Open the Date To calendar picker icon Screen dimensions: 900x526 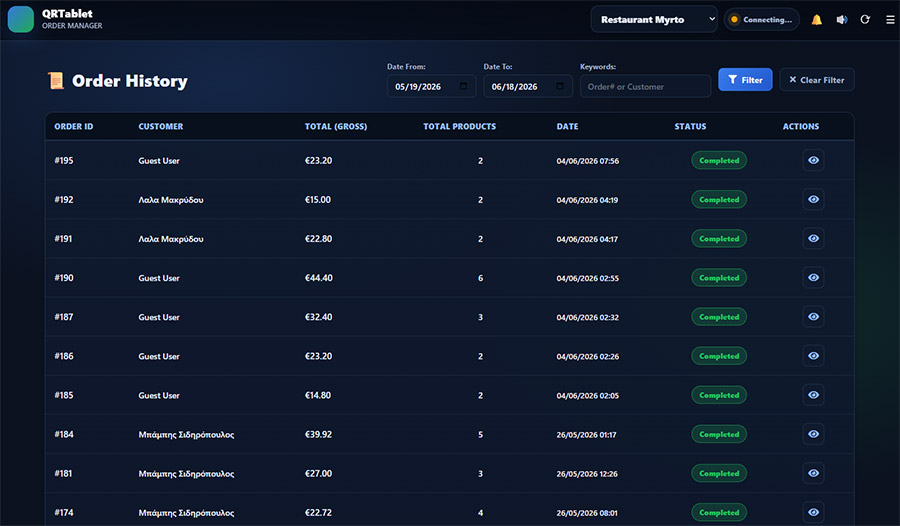(560, 86)
